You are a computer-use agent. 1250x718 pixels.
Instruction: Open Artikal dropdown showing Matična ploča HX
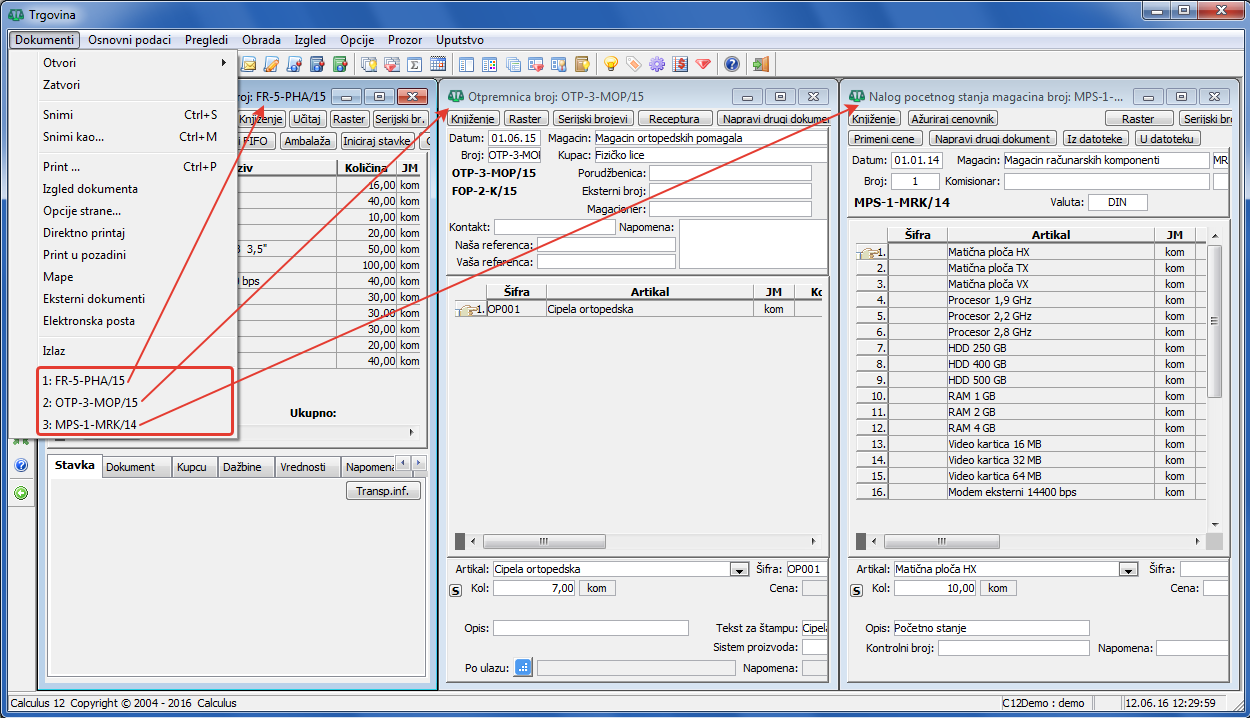[x=1128, y=569]
